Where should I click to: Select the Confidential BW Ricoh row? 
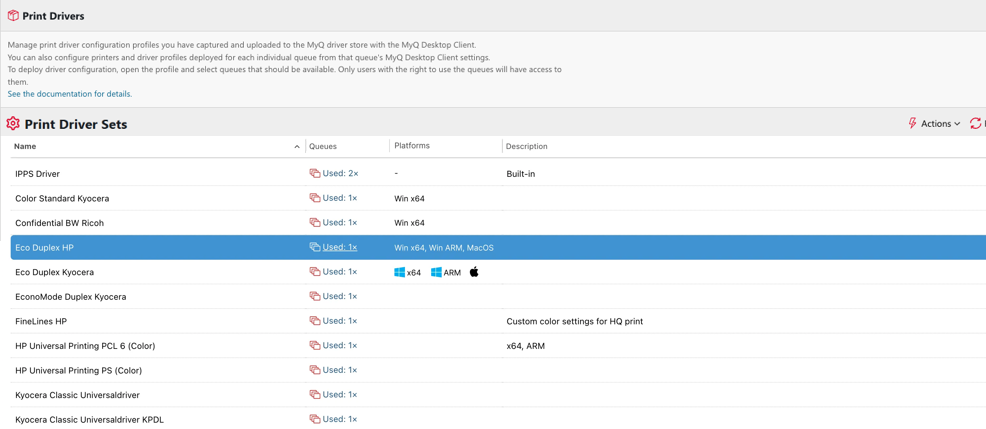coord(60,223)
